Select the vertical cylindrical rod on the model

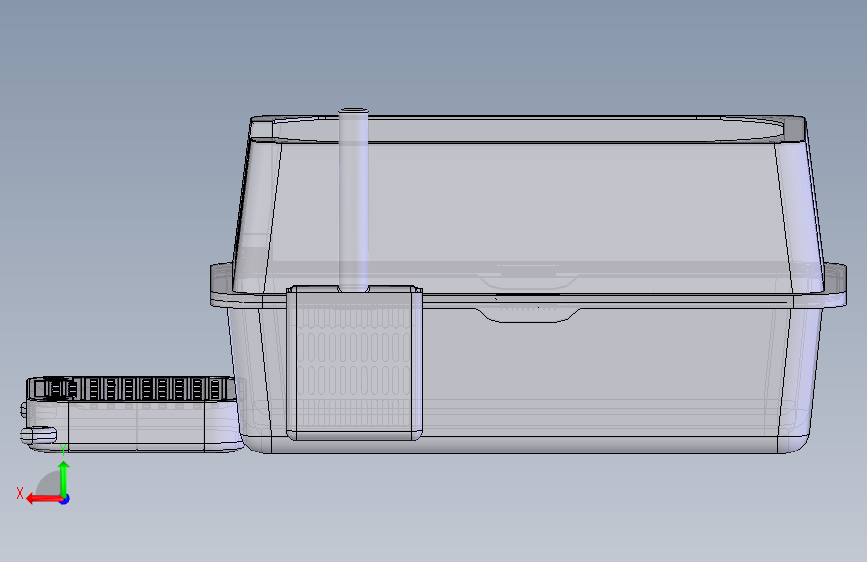point(353,200)
